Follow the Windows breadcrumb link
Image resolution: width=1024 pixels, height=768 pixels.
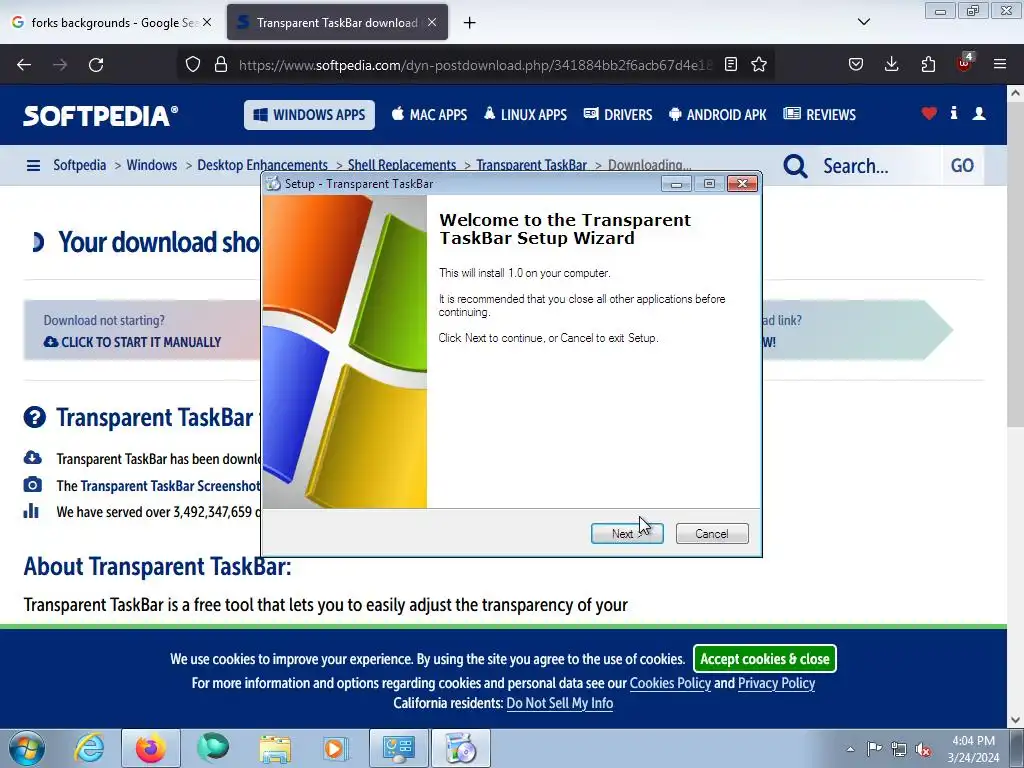tap(152, 165)
